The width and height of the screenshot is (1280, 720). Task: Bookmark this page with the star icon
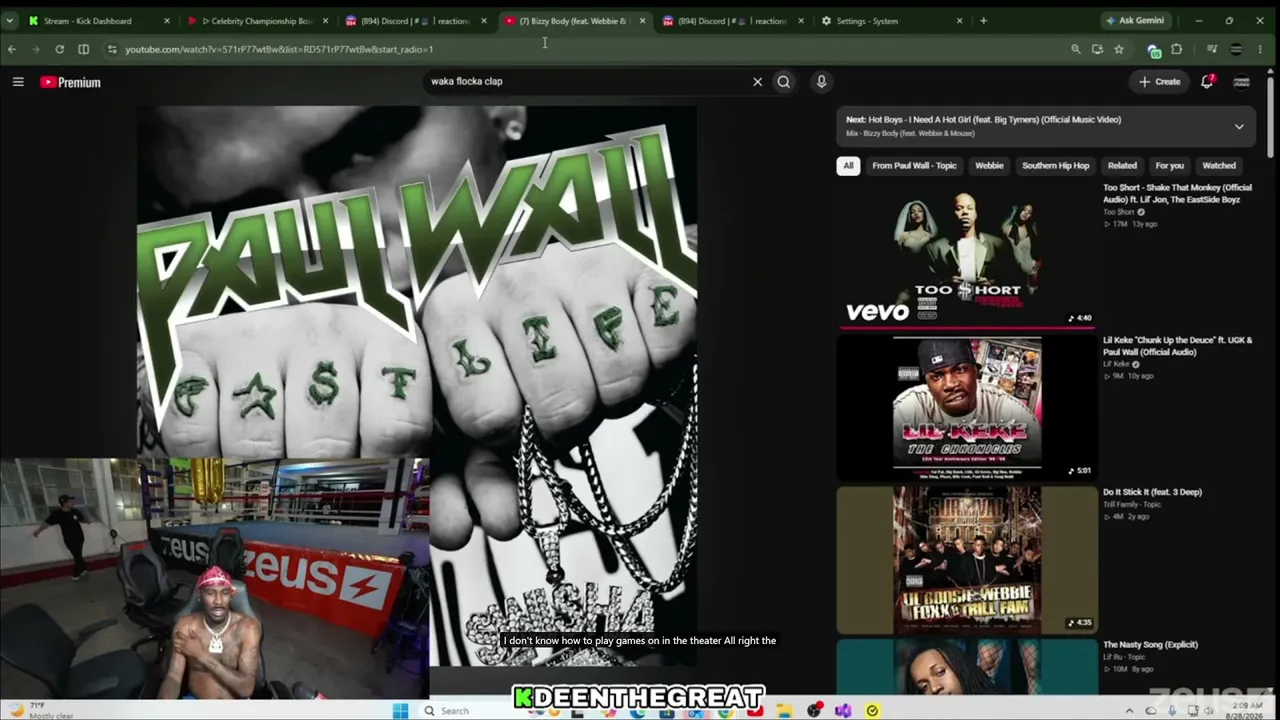1119,49
